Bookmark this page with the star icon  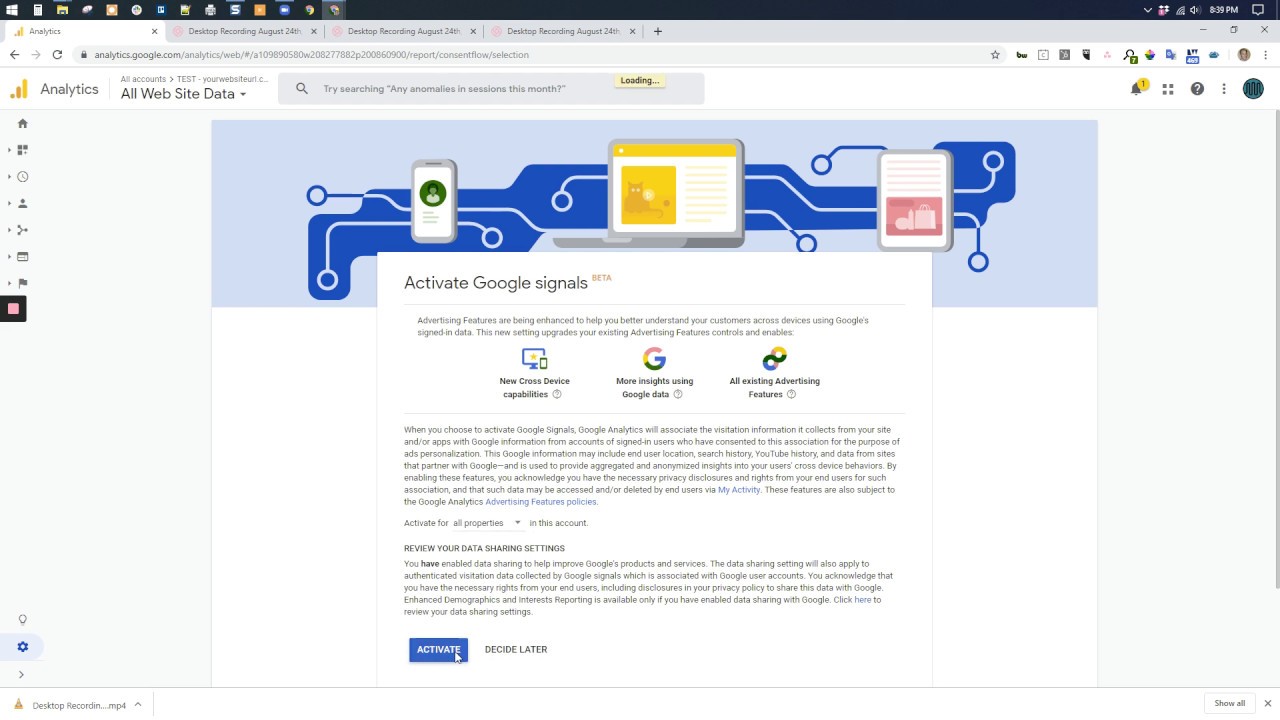point(995,55)
